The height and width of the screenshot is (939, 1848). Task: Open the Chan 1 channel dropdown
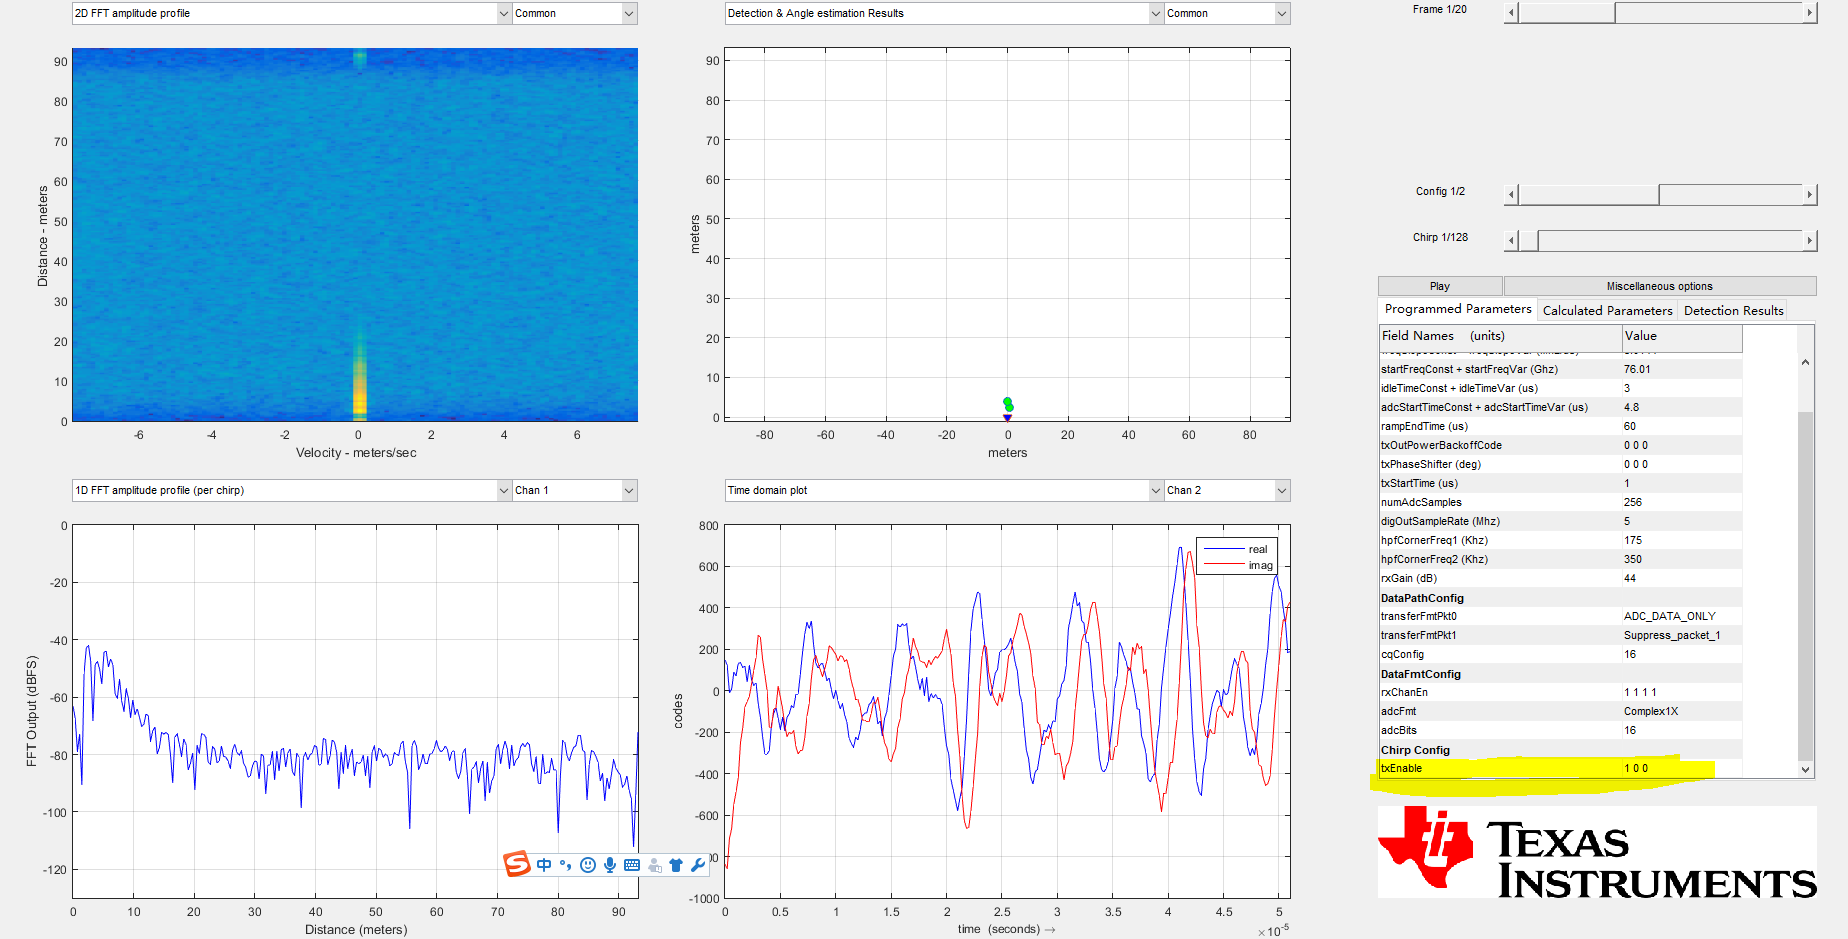575,490
